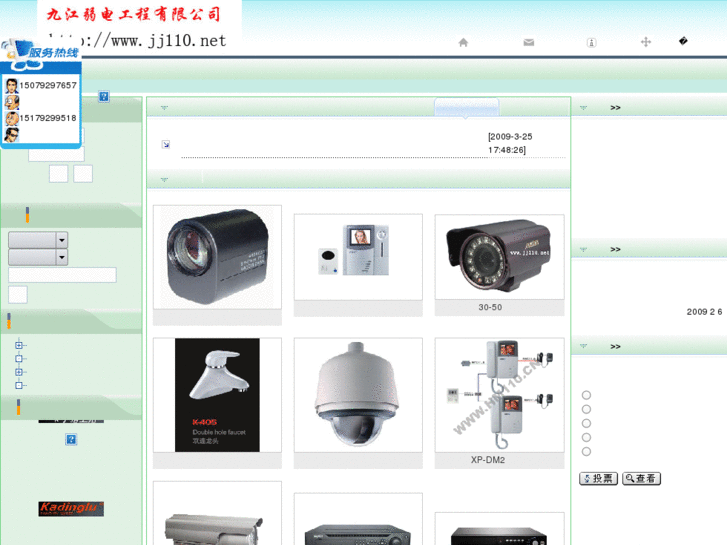Click the arrow icon in the third right-hand panel header

[x=583, y=346]
